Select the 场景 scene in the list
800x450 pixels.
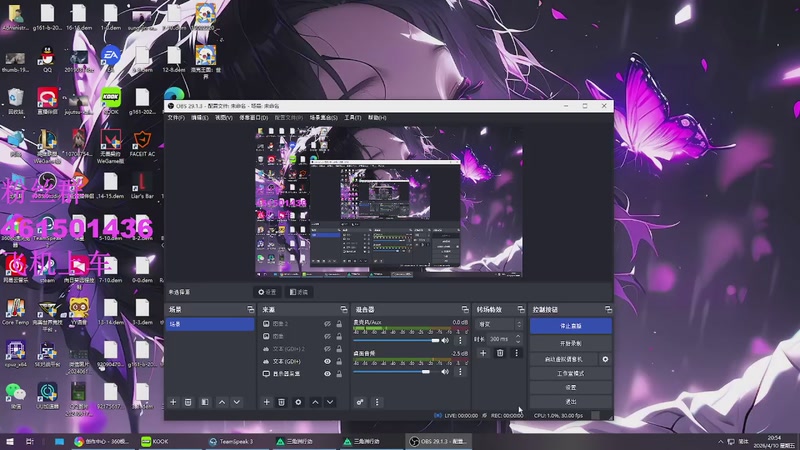point(210,324)
